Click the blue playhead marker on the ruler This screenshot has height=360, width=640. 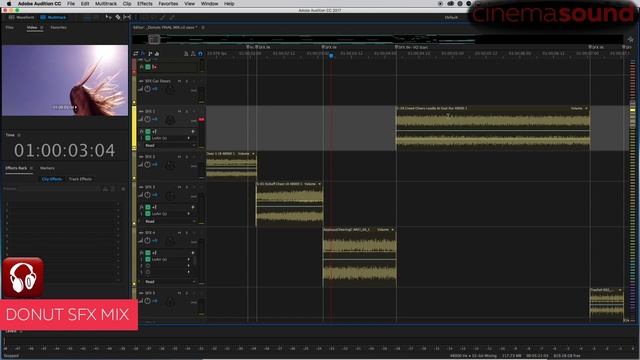[331, 56]
